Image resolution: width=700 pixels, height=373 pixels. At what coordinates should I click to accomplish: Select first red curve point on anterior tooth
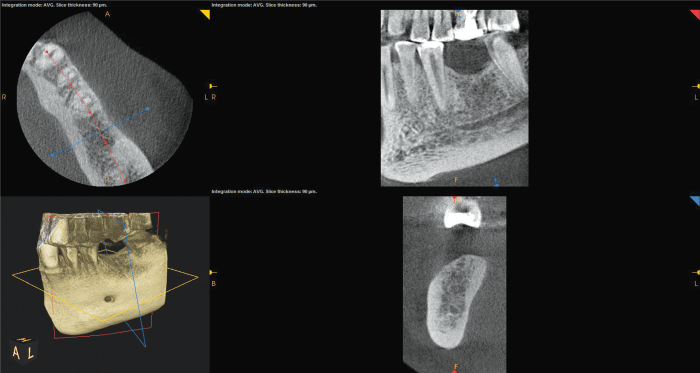point(47,52)
